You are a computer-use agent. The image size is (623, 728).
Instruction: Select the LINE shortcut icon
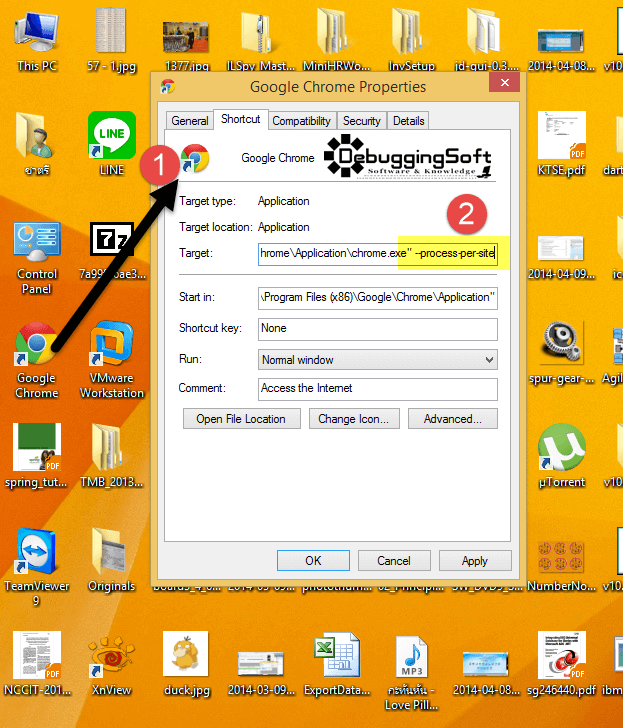point(111,135)
